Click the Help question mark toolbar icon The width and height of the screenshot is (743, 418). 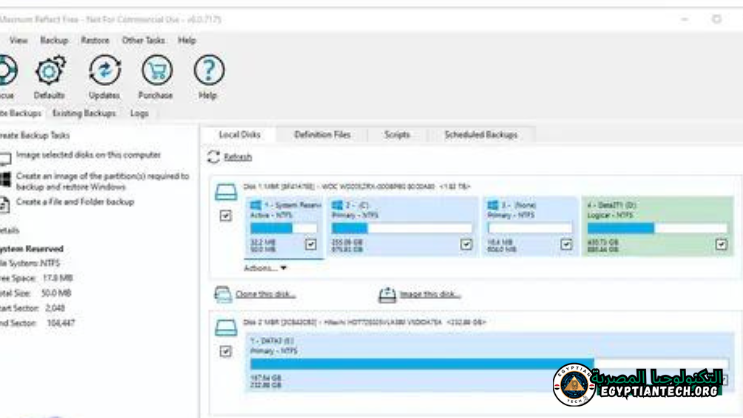coord(207,71)
